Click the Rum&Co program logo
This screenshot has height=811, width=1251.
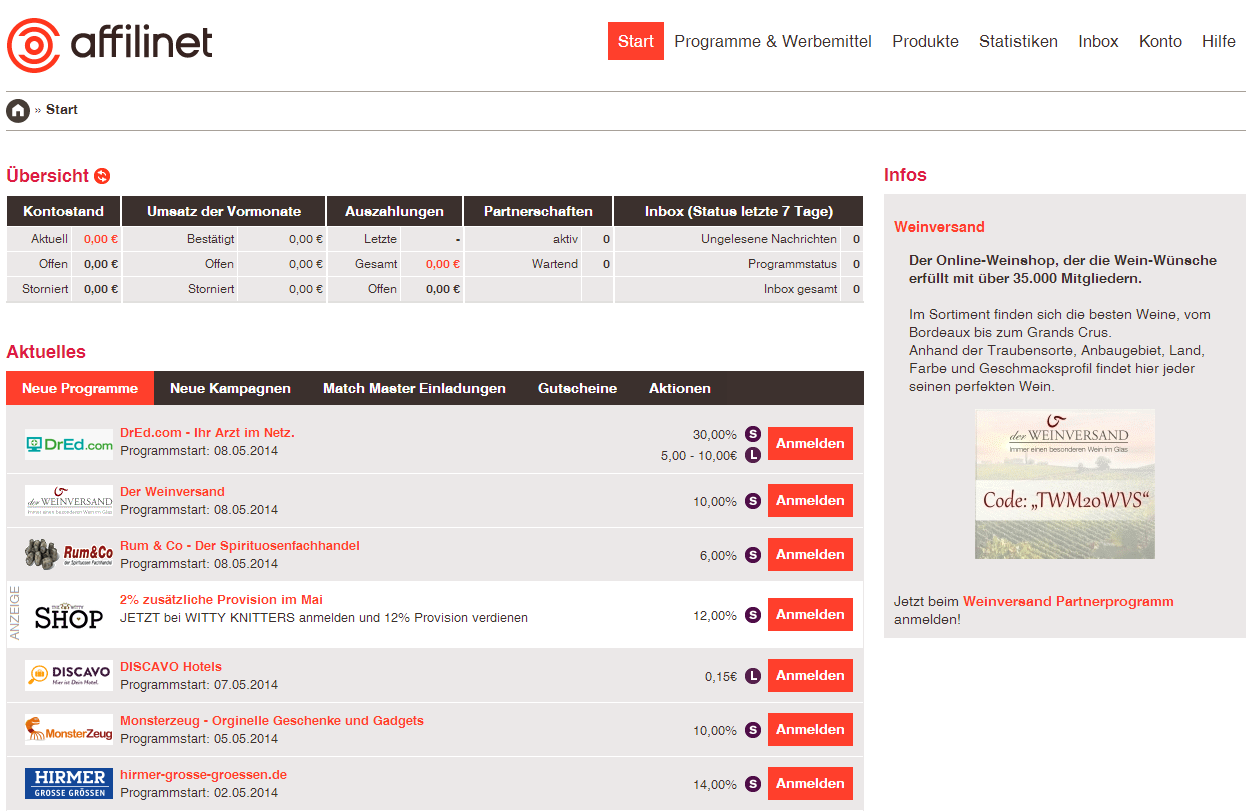[69, 554]
